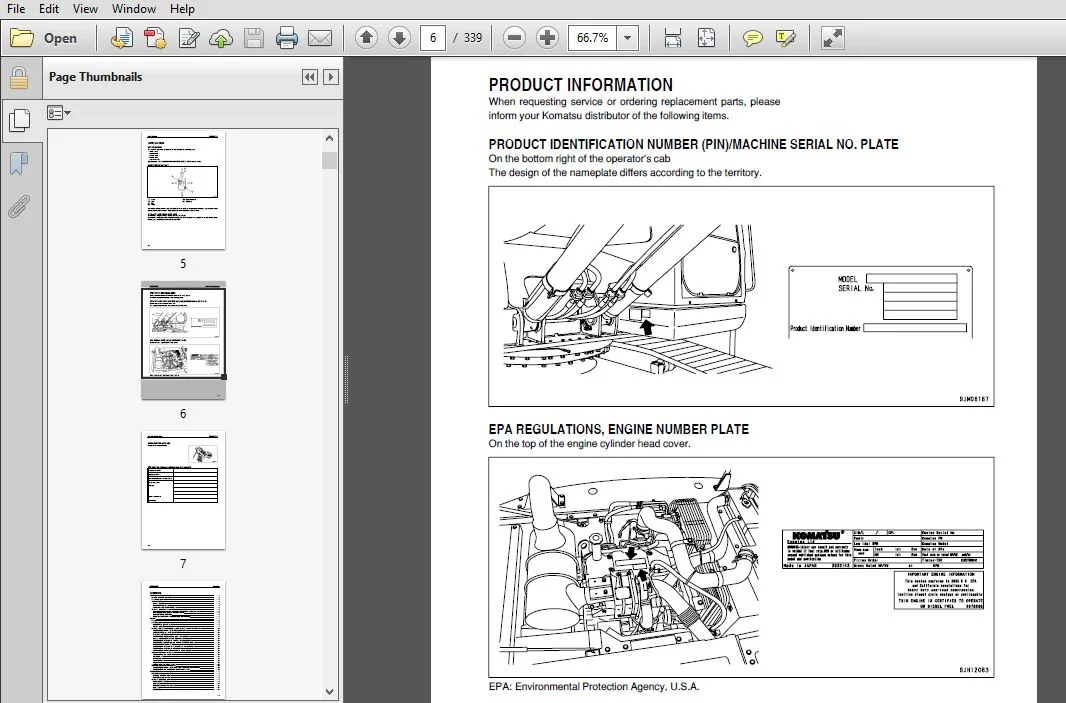Click the 'EPA: Environmental Protection Agency, U.S.A.' text
Image resolution: width=1066 pixels, height=703 pixels.
point(594,687)
